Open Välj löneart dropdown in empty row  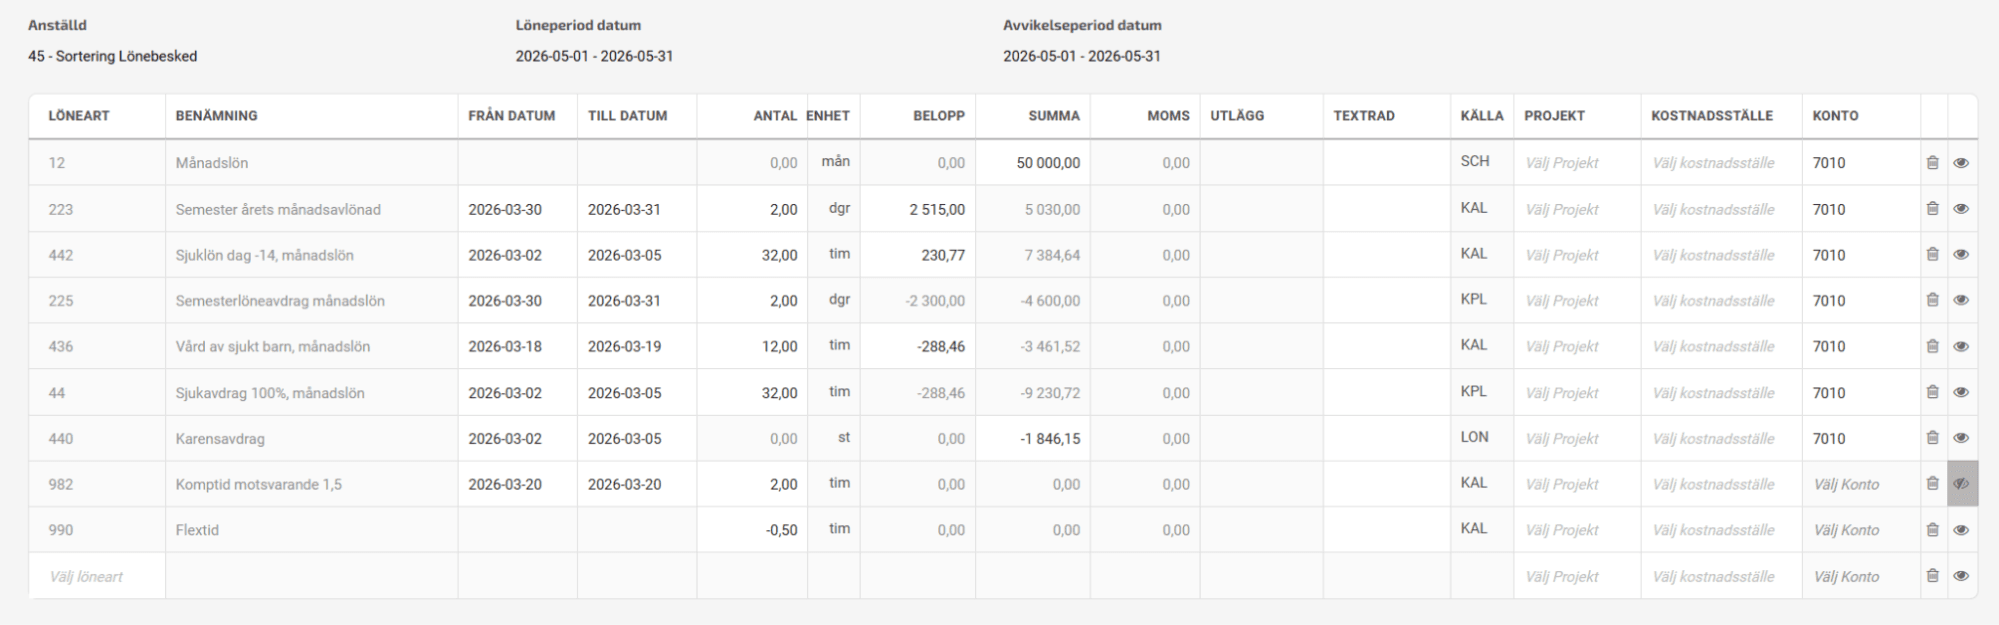click(x=87, y=576)
